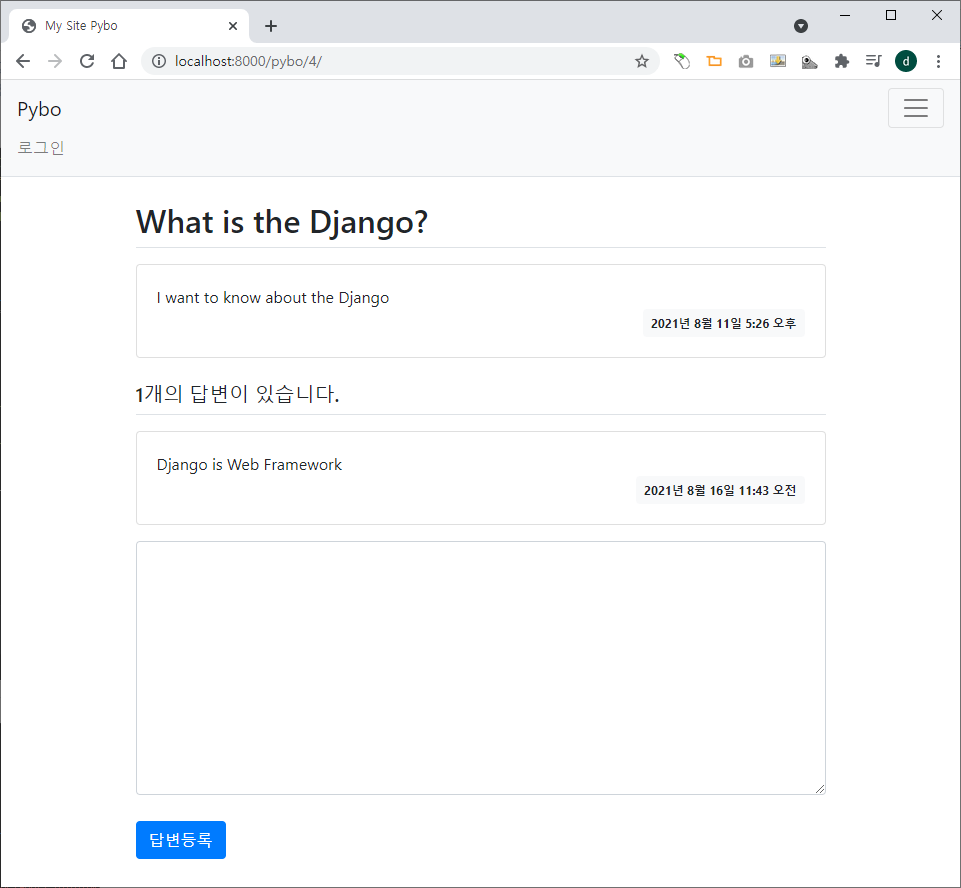Open a new browser tab
The image size is (961, 888).
pos(271,26)
